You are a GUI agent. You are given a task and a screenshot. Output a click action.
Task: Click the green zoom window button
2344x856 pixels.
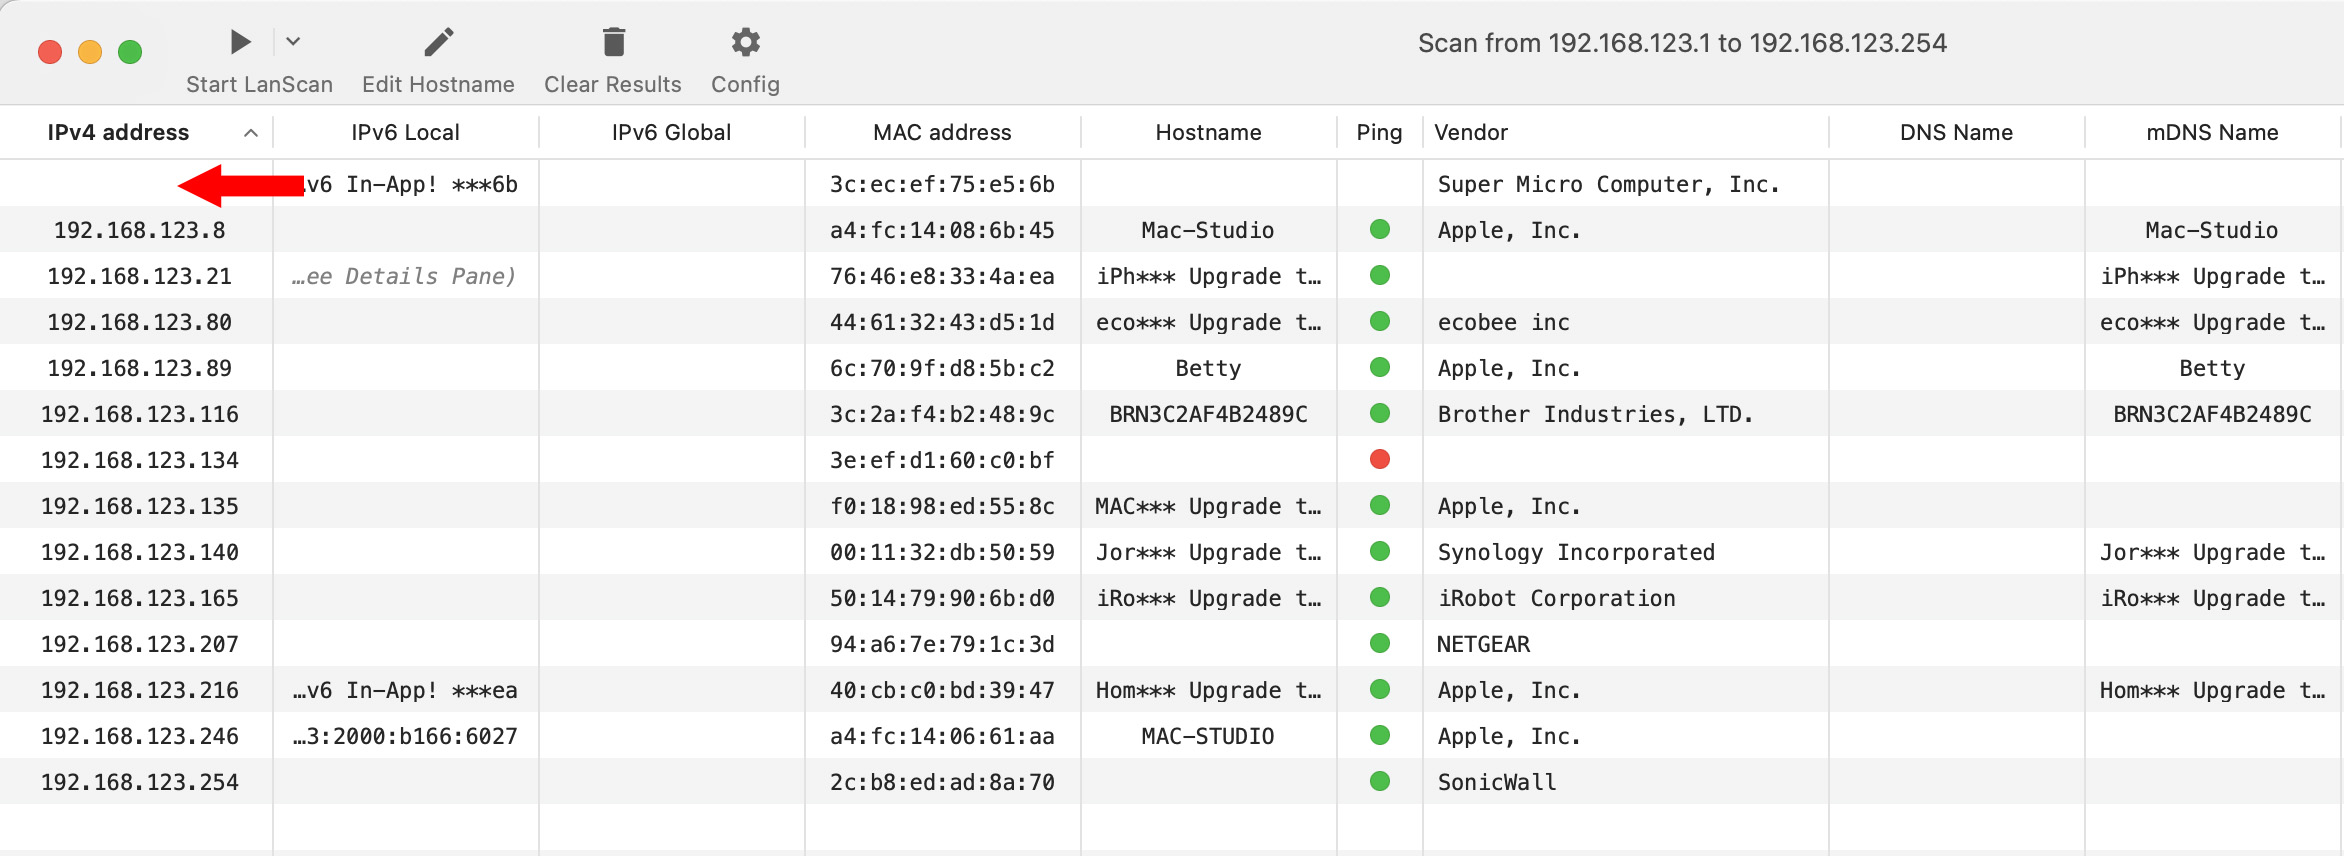tap(130, 52)
